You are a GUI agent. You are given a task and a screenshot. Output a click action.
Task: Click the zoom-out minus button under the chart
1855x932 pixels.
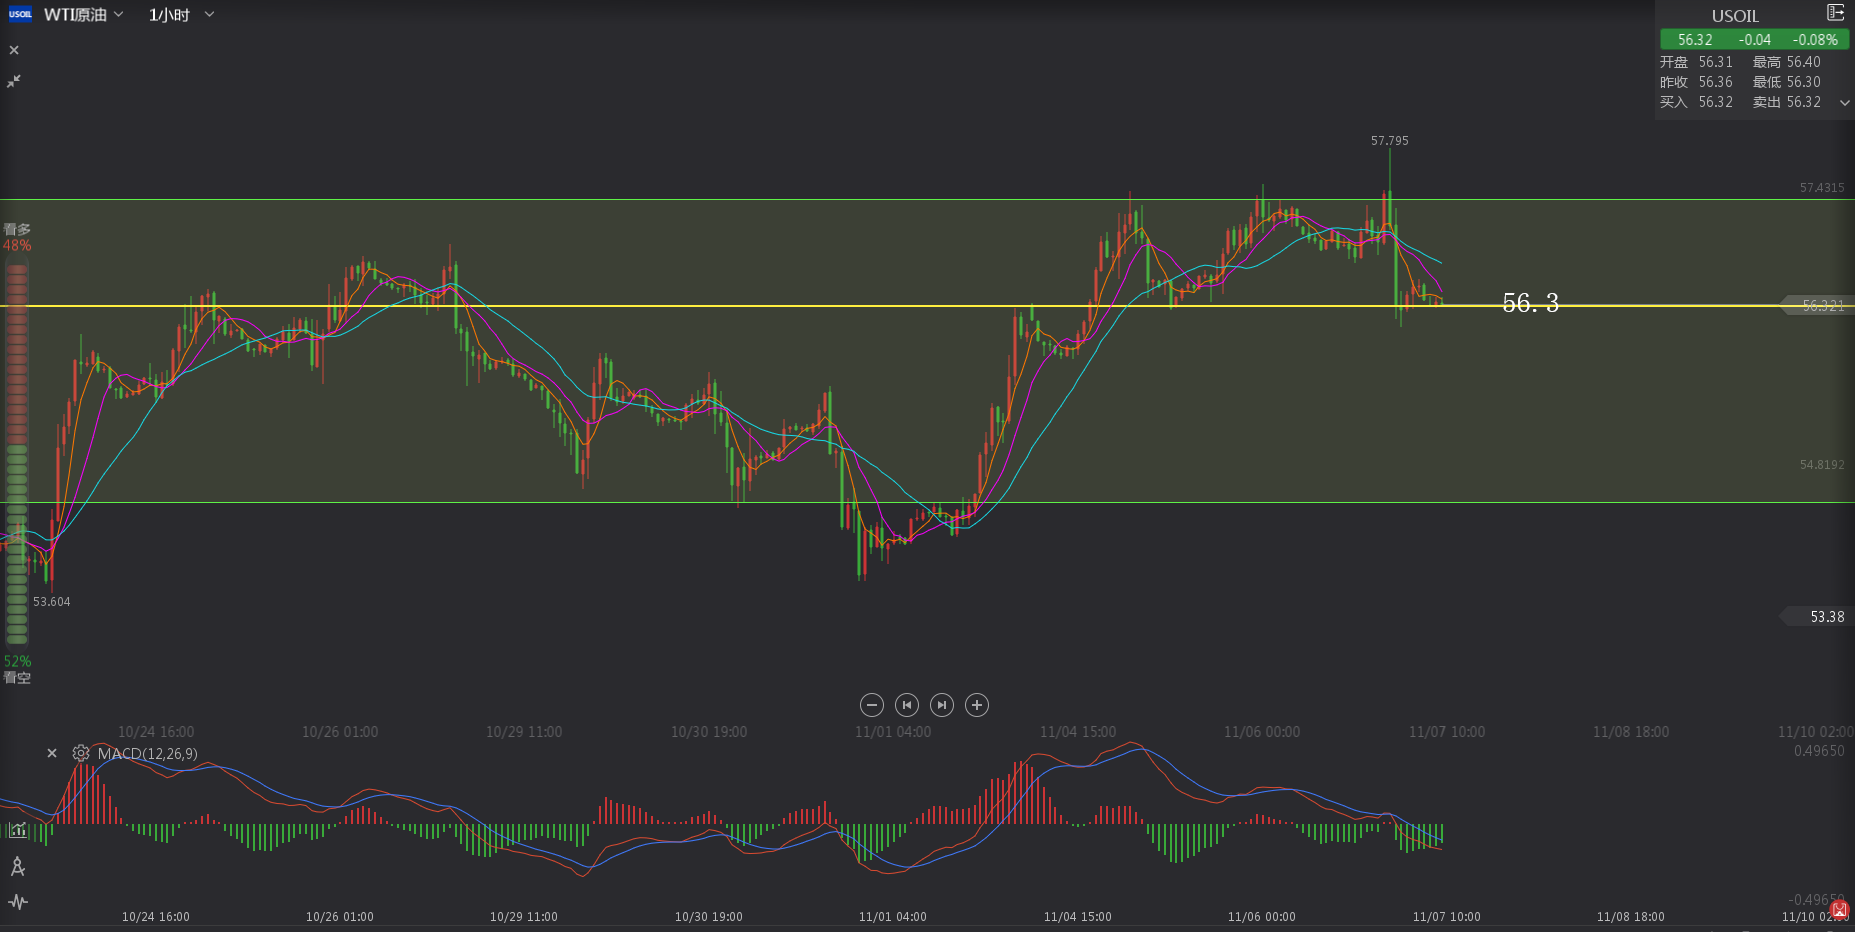872,705
